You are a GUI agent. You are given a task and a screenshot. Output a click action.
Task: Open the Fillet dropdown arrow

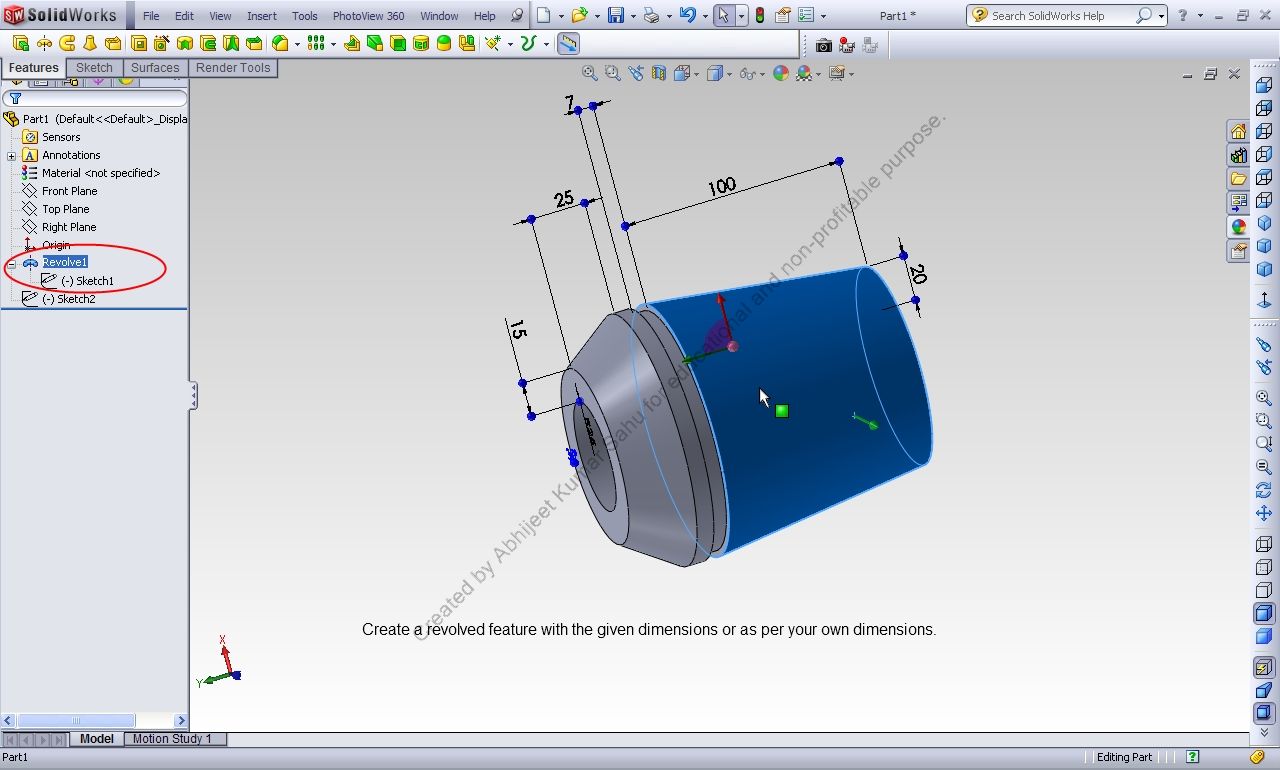tap(297, 44)
